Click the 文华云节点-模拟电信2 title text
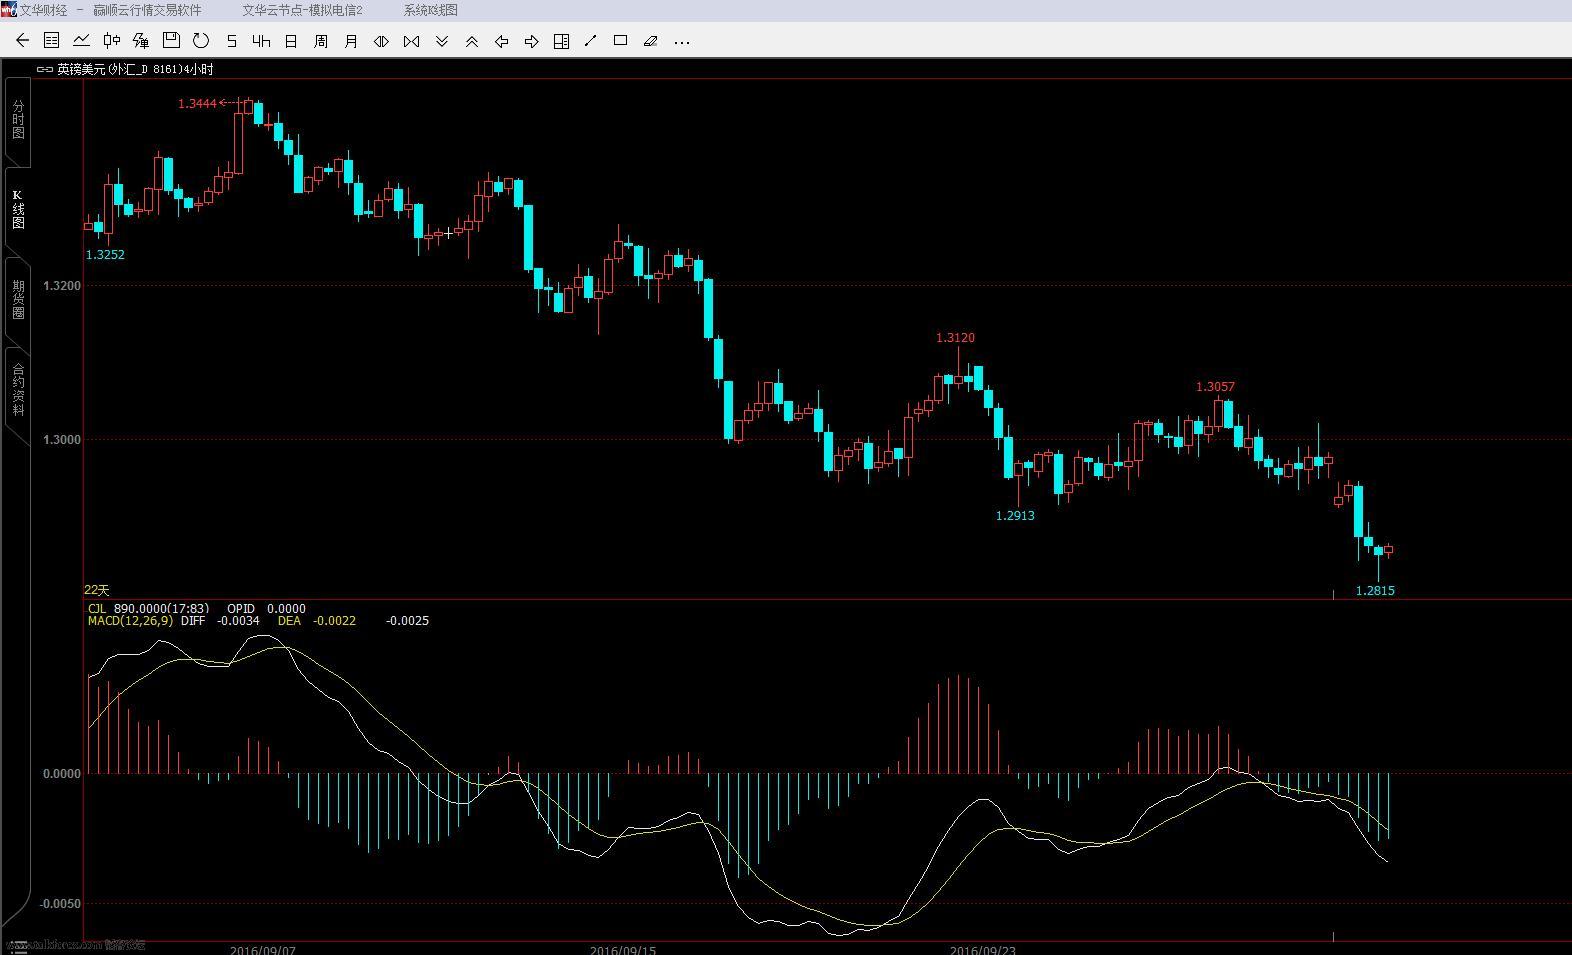Viewport: 1572px width, 955px height. click(303, 10)
